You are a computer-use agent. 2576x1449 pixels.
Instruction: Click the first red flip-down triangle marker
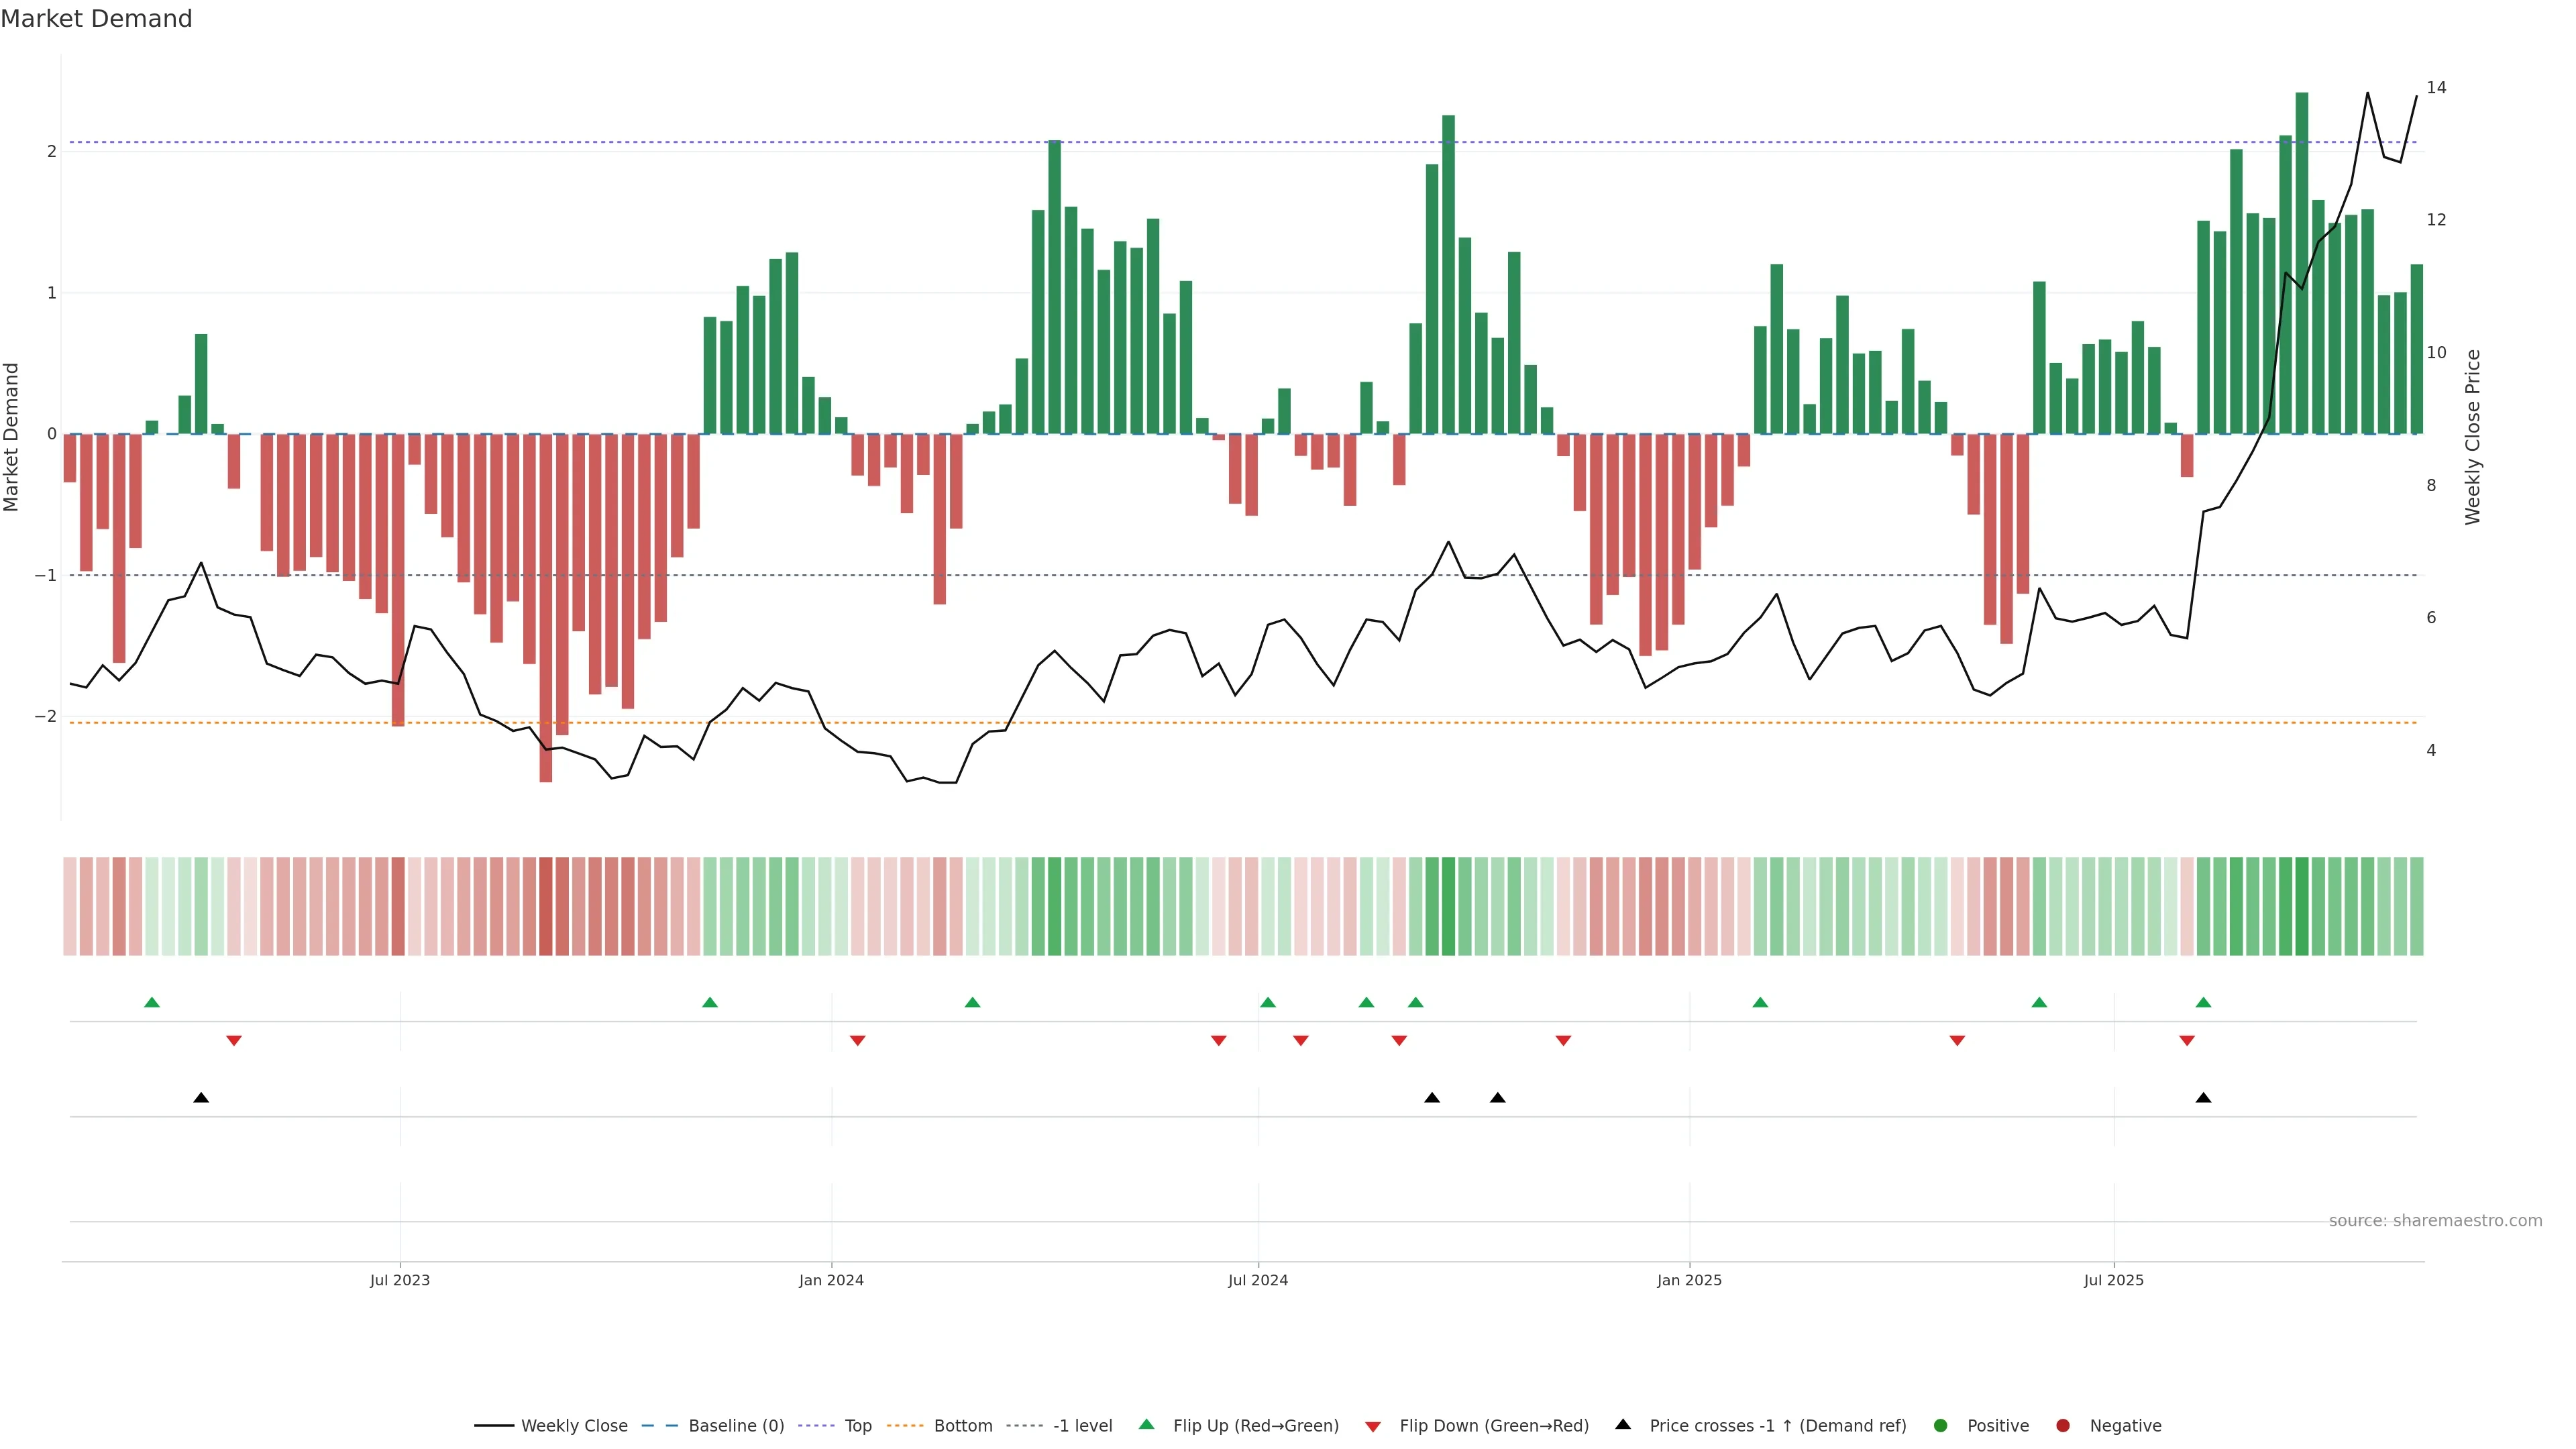click(234, 1040)
